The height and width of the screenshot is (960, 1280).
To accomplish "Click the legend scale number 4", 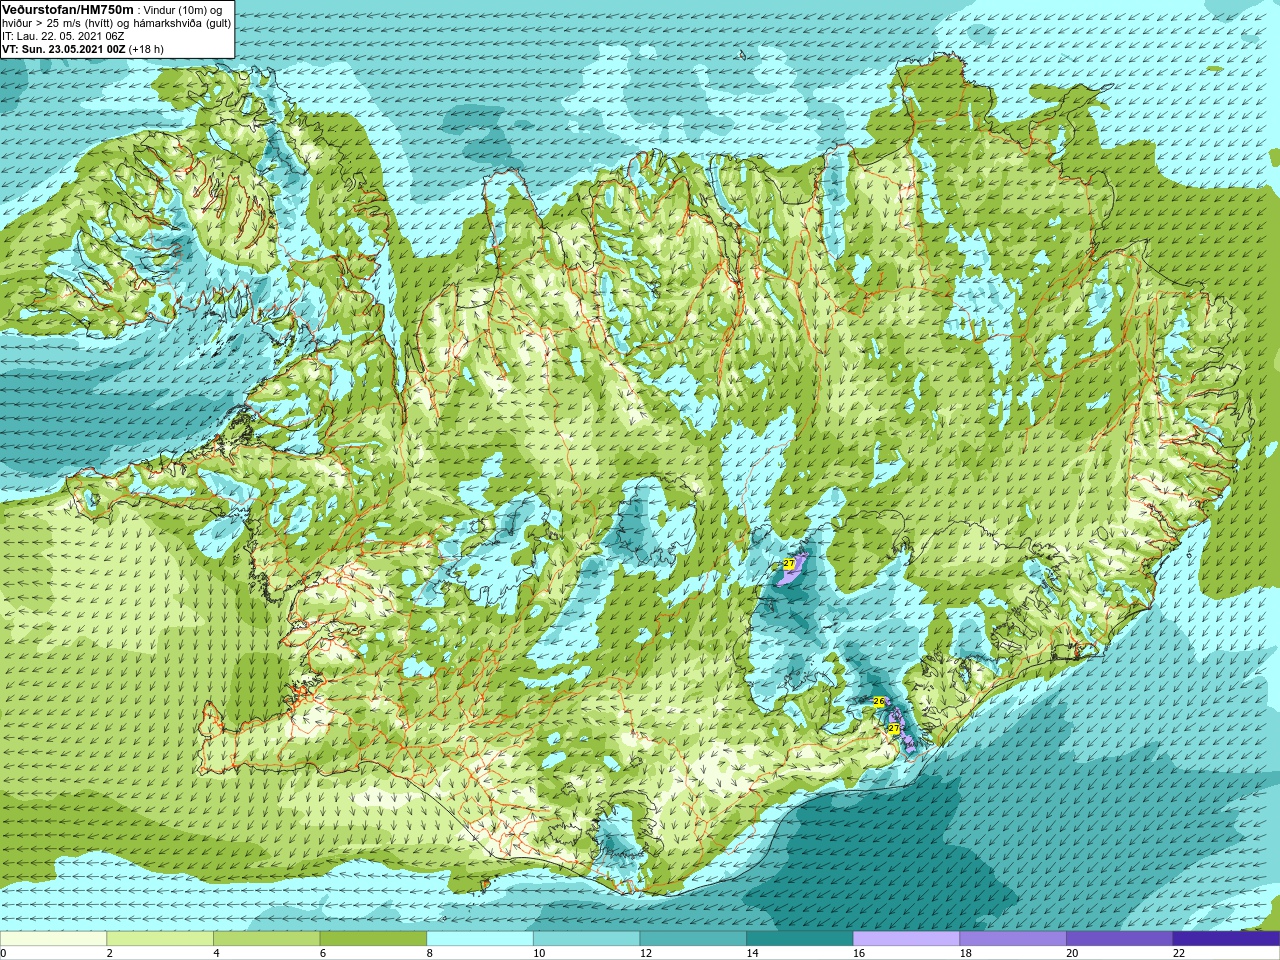I will pyautogui.click(x=216, y=953).
